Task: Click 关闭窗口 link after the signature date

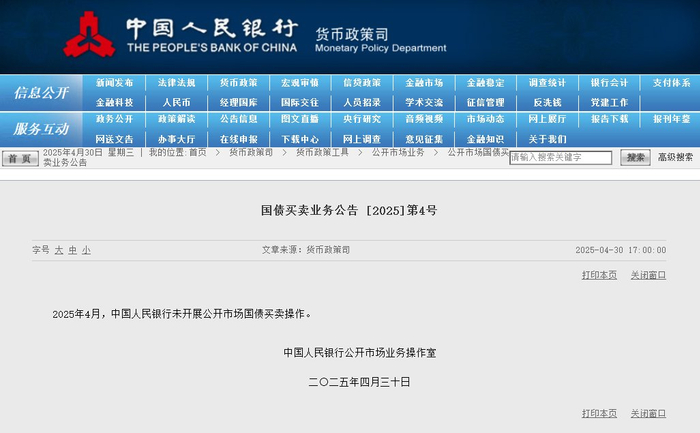Action: [648, 413]
